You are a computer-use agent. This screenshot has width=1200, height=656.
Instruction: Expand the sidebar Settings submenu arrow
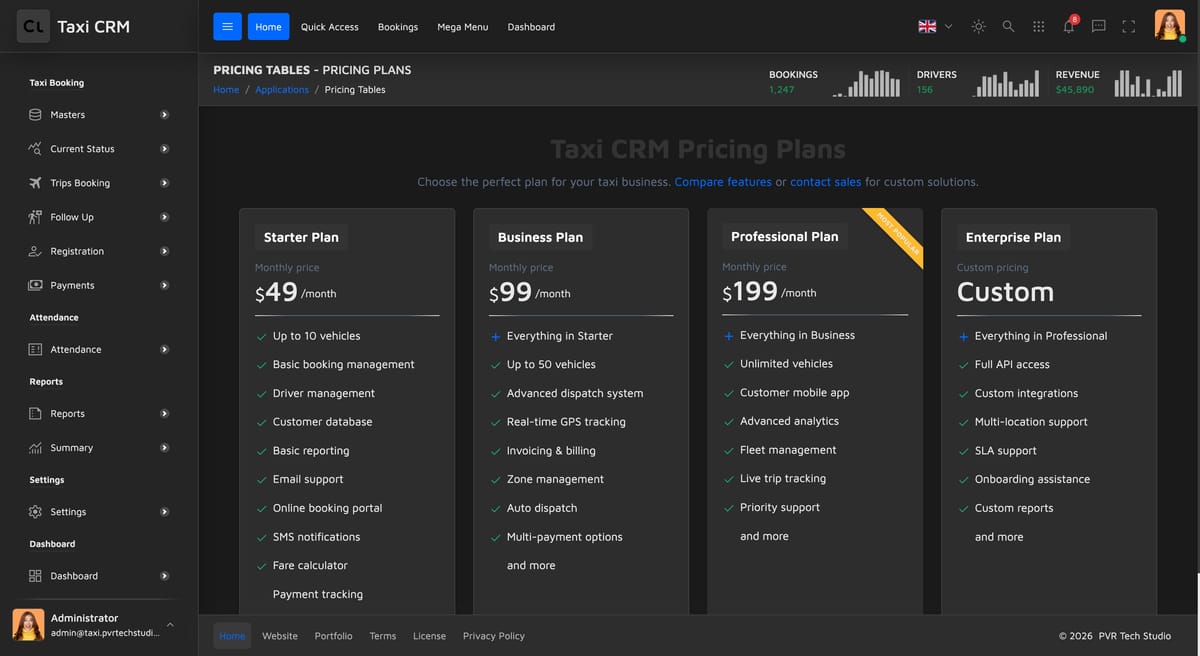164,512
